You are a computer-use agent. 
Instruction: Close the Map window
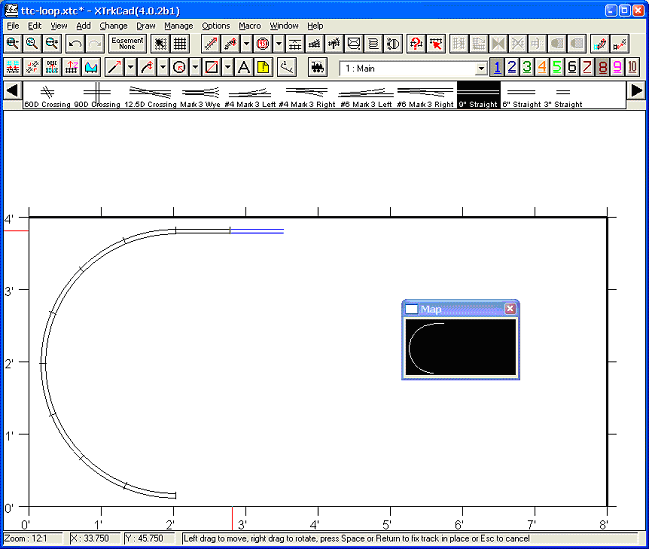510,309
